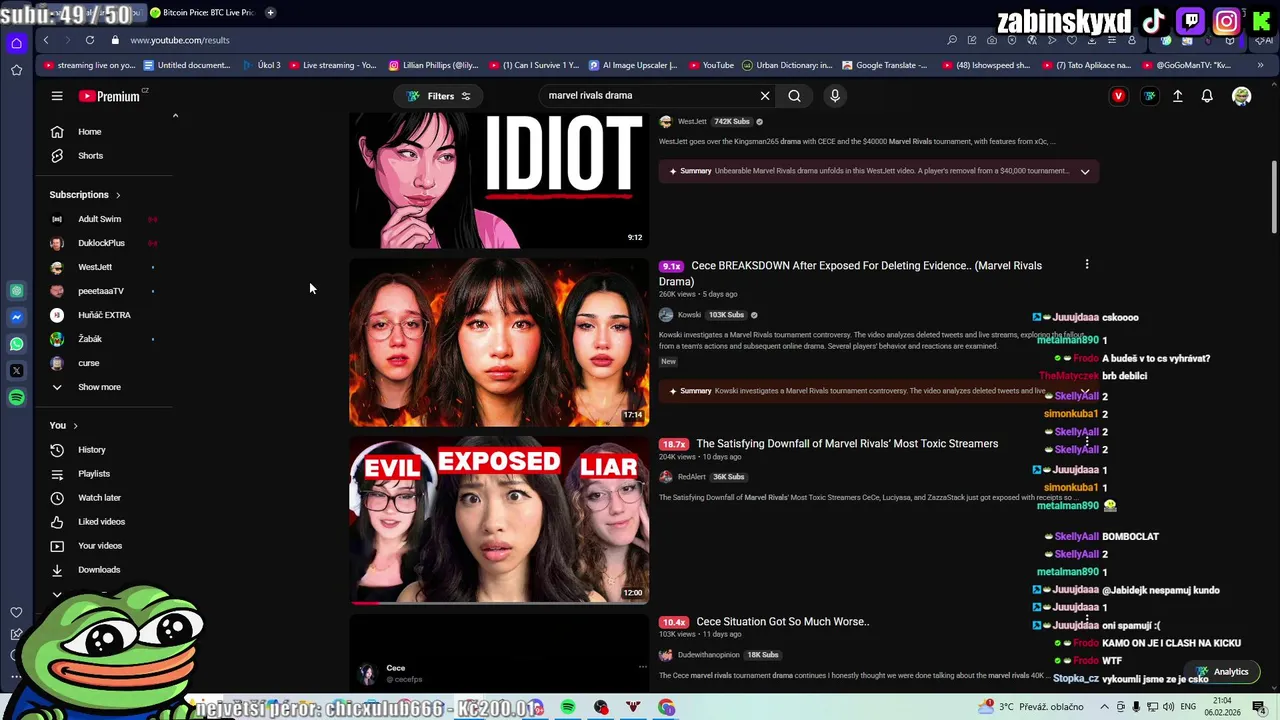This screenshot has width=1280, height=720.
Task: Switch to the Bitcoin Price browser tab
Action: [x=205, y=13]
